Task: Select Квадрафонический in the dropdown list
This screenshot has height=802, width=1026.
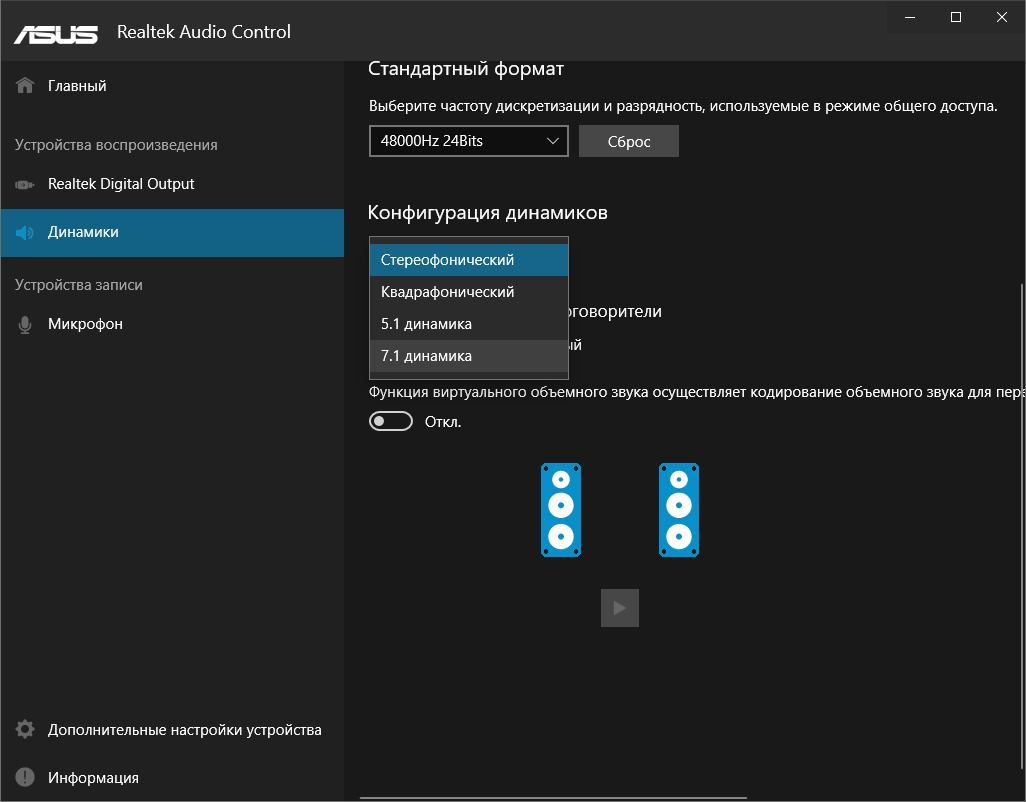Action: 468,292
